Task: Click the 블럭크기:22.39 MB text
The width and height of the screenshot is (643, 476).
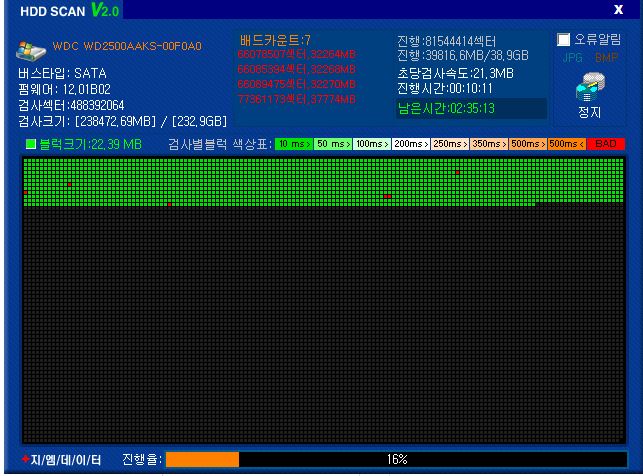Action: (x=91, y=144)
